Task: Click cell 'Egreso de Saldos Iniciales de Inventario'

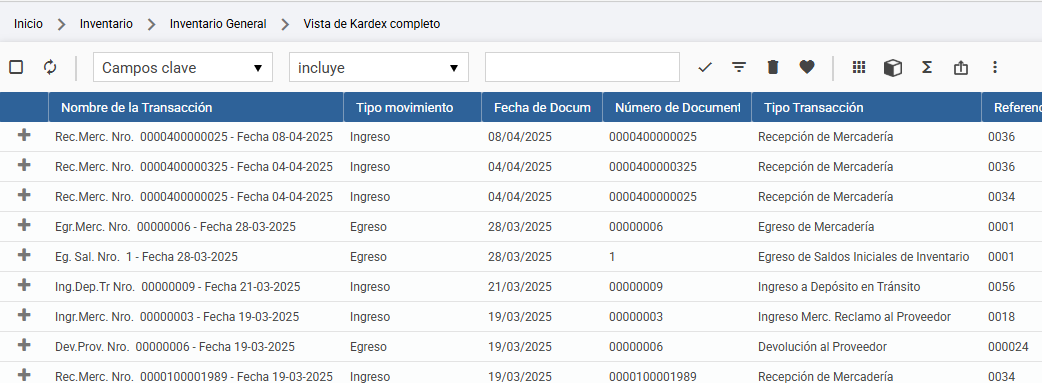Action: tap(863, 257)
